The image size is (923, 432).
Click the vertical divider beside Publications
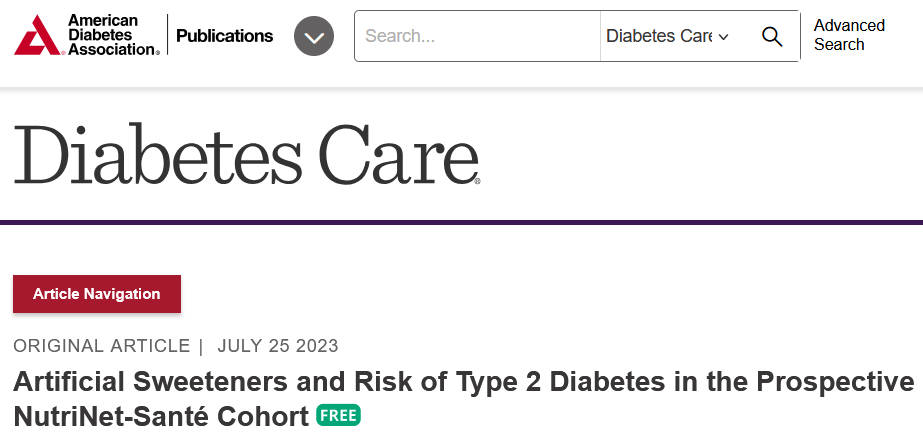(167, 35)
